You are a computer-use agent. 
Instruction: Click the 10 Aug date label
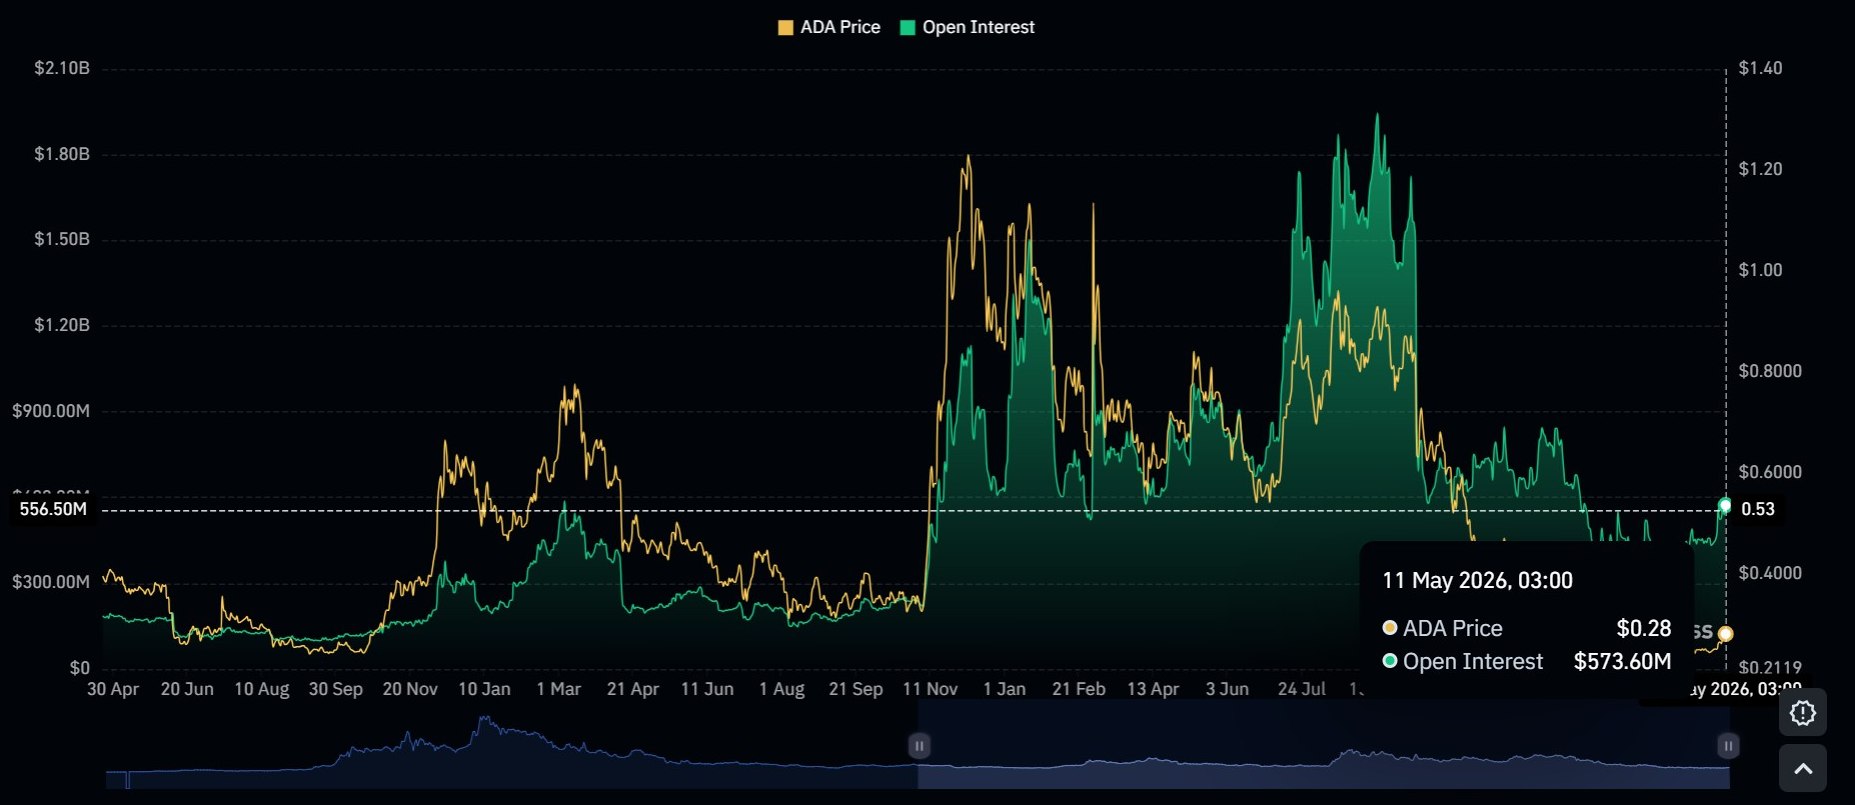click(x=262, y=689)
